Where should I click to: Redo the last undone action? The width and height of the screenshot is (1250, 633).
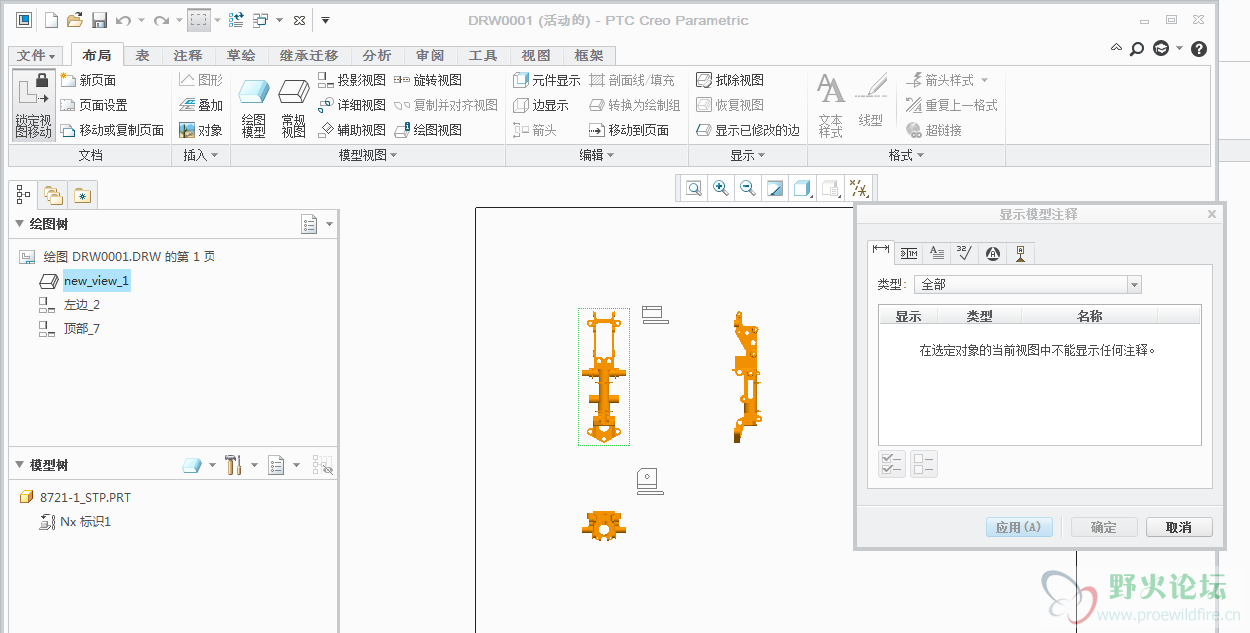click(161, 20)
